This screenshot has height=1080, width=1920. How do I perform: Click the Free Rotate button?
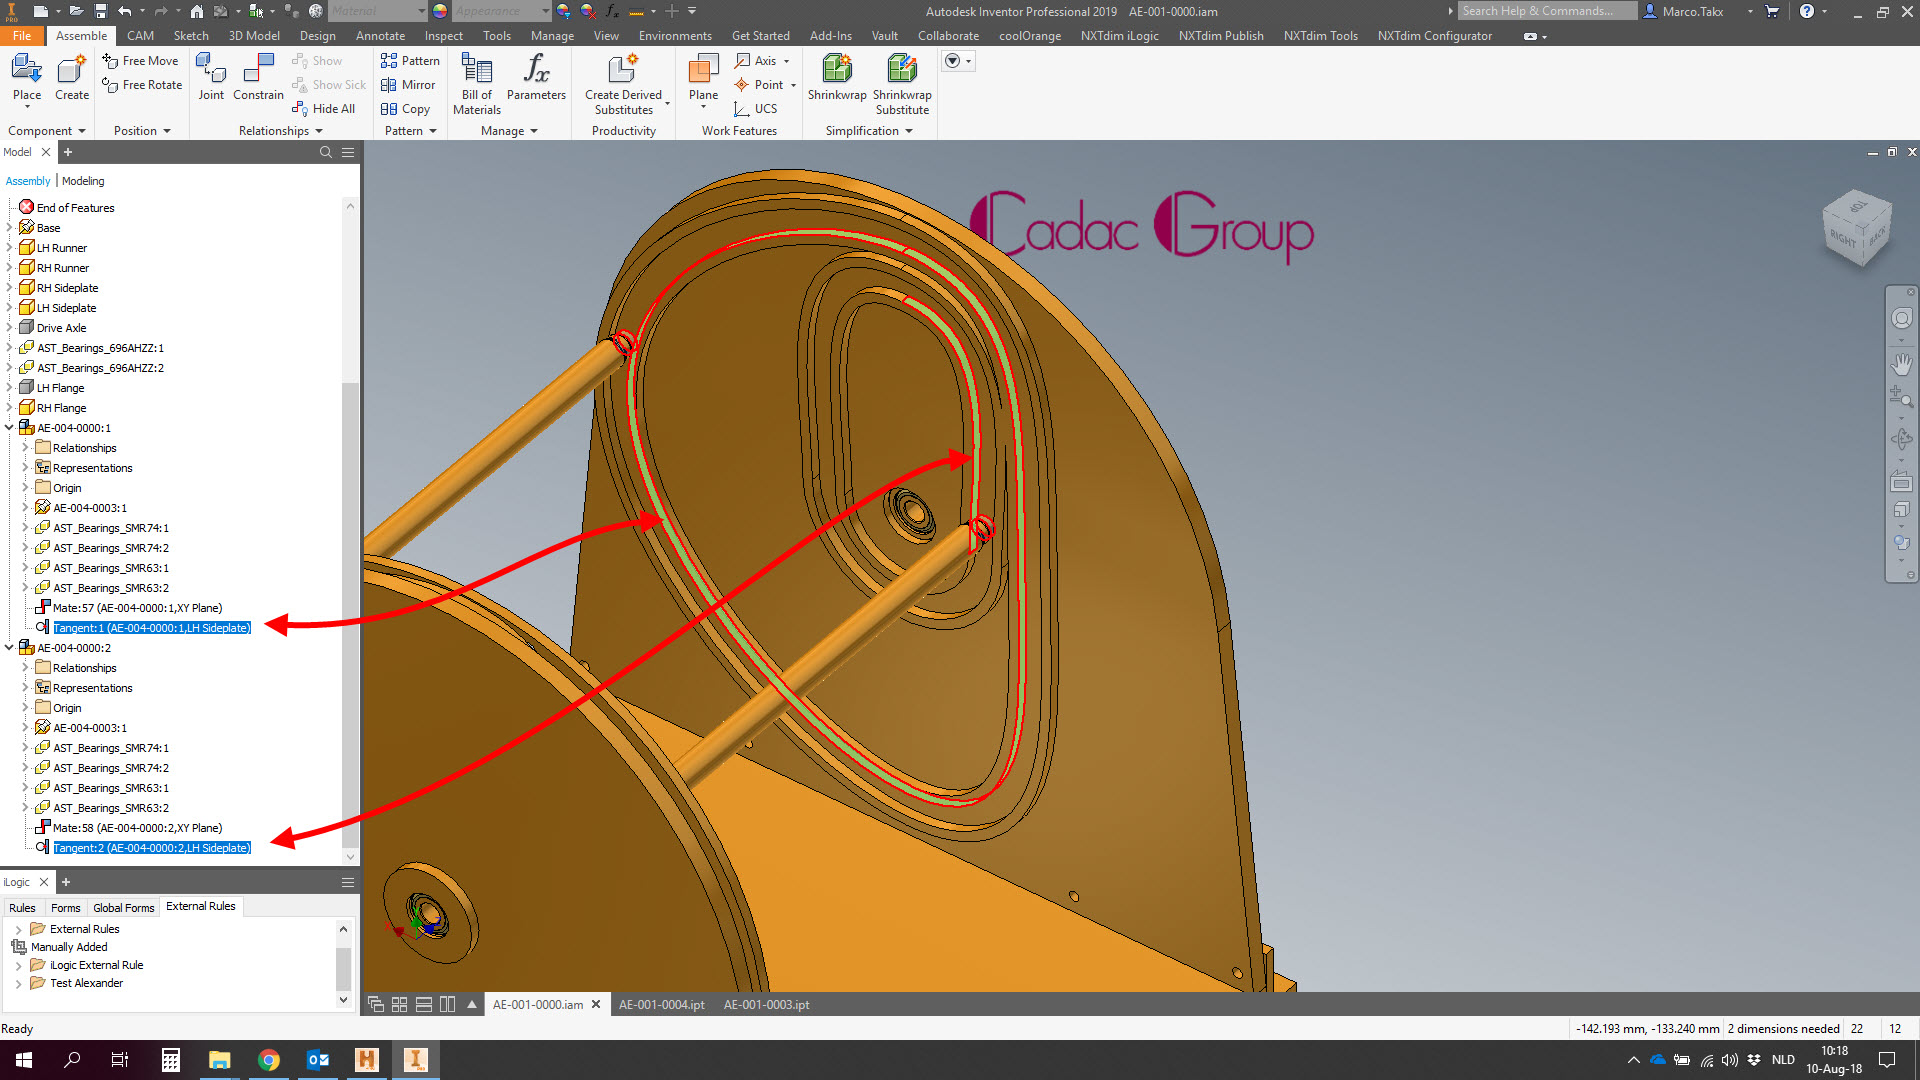[x=141, y=85]
